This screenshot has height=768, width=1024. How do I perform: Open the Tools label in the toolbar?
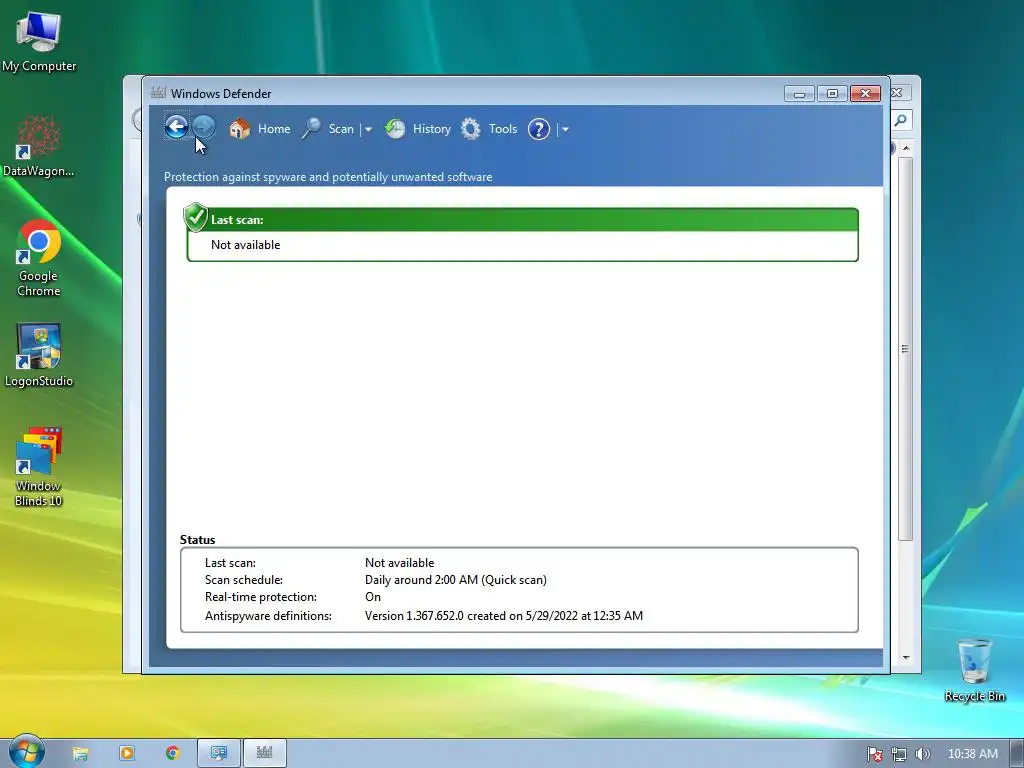(503, 129)
